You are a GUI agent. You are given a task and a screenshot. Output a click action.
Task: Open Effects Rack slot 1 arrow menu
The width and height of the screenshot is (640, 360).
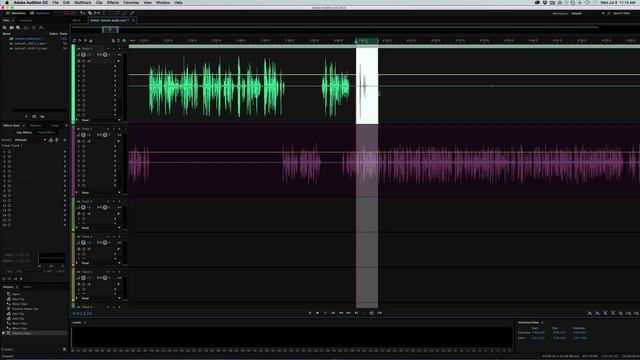click(64, 152)
